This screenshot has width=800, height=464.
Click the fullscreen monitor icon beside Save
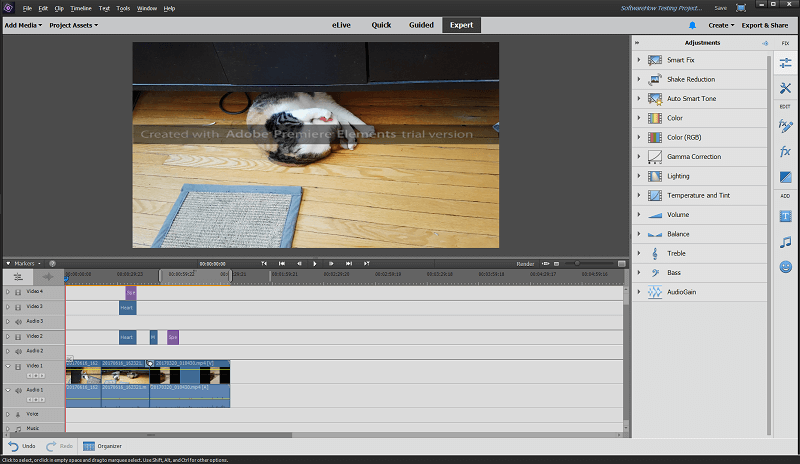741,8
